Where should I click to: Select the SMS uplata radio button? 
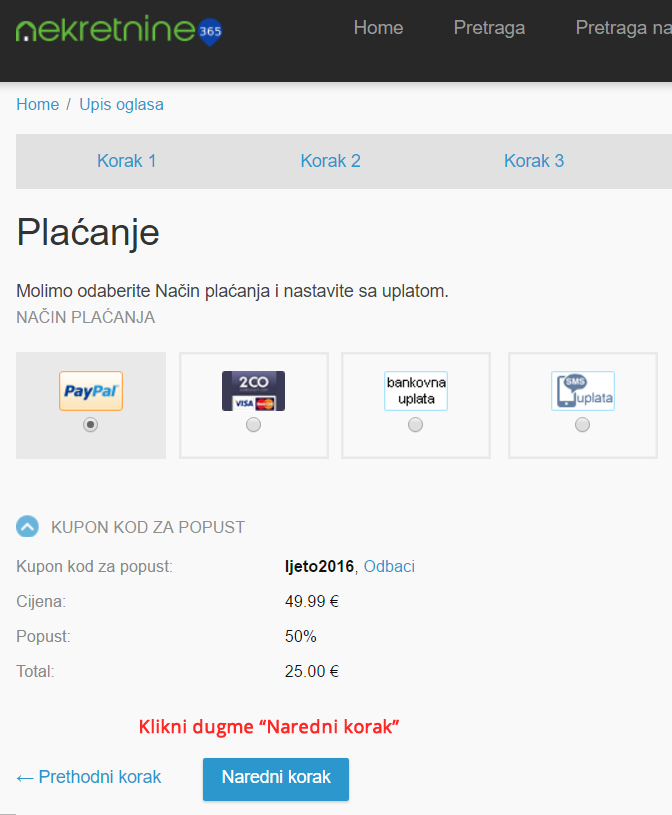click(x=583, y=425)
